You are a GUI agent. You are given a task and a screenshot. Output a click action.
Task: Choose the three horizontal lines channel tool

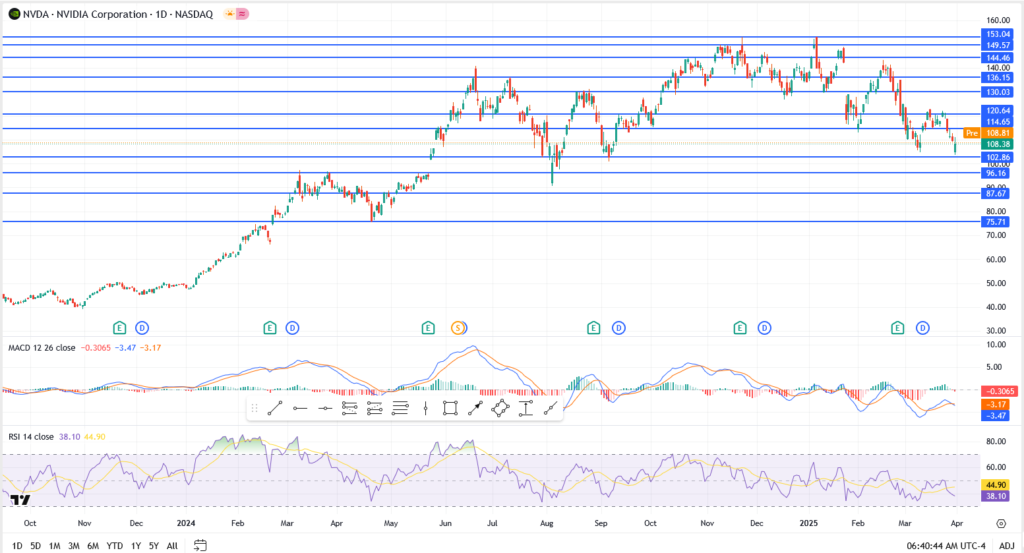[x=400, y=408]
